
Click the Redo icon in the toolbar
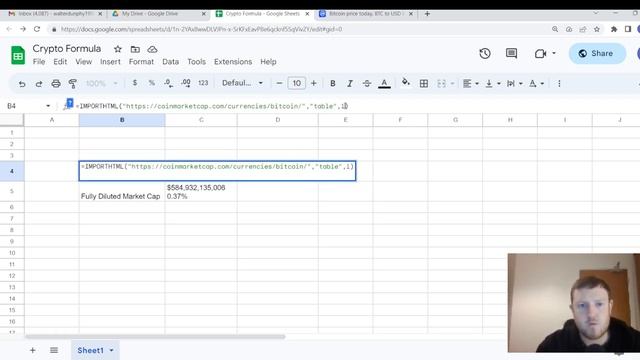click(39, 84)
